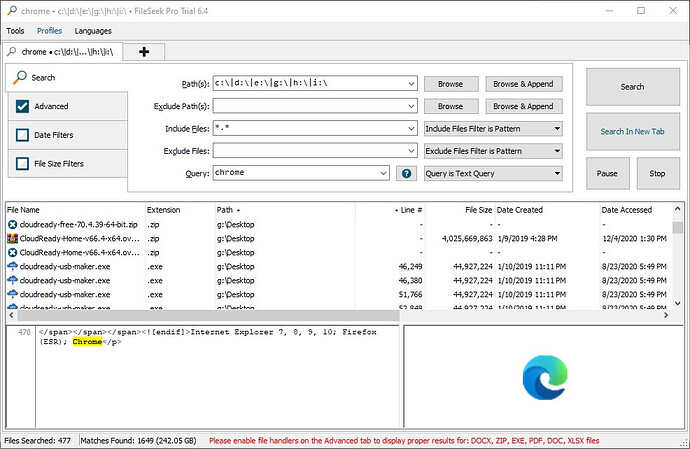Sort by Extension column header

pos(180,210)
